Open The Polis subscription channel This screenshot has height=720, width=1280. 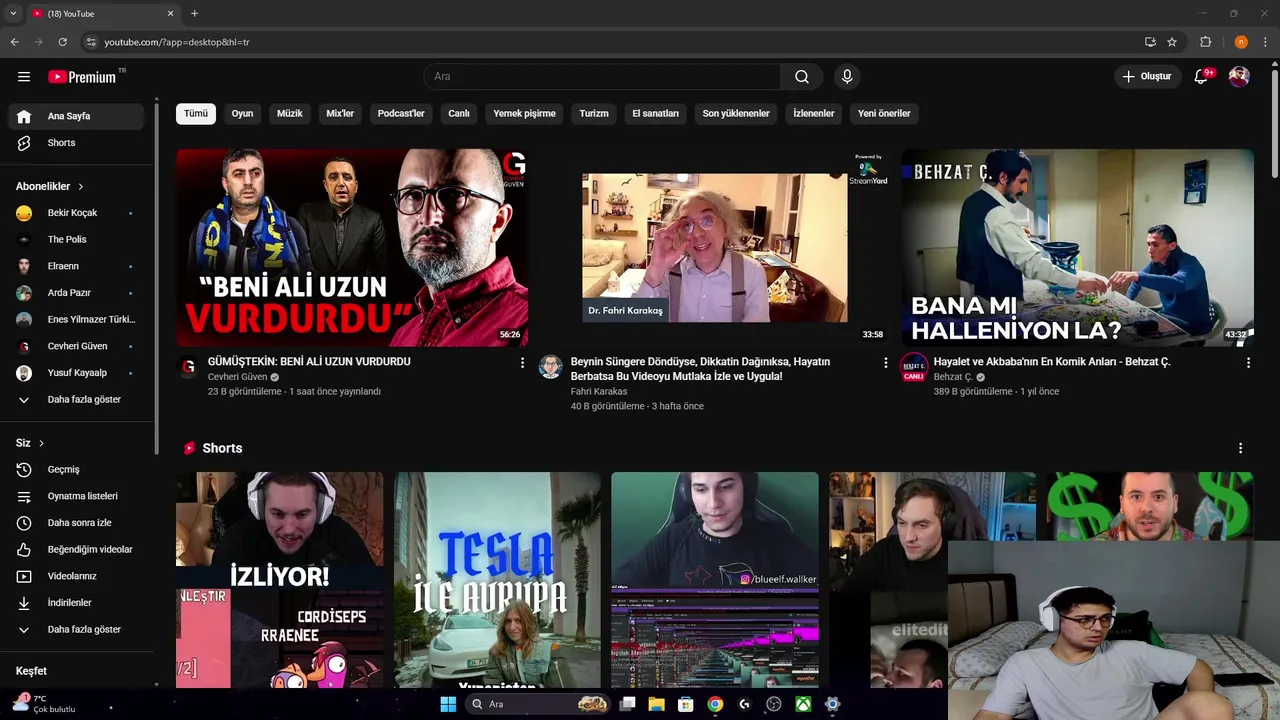pyautogui.click(x=76, y=240)
